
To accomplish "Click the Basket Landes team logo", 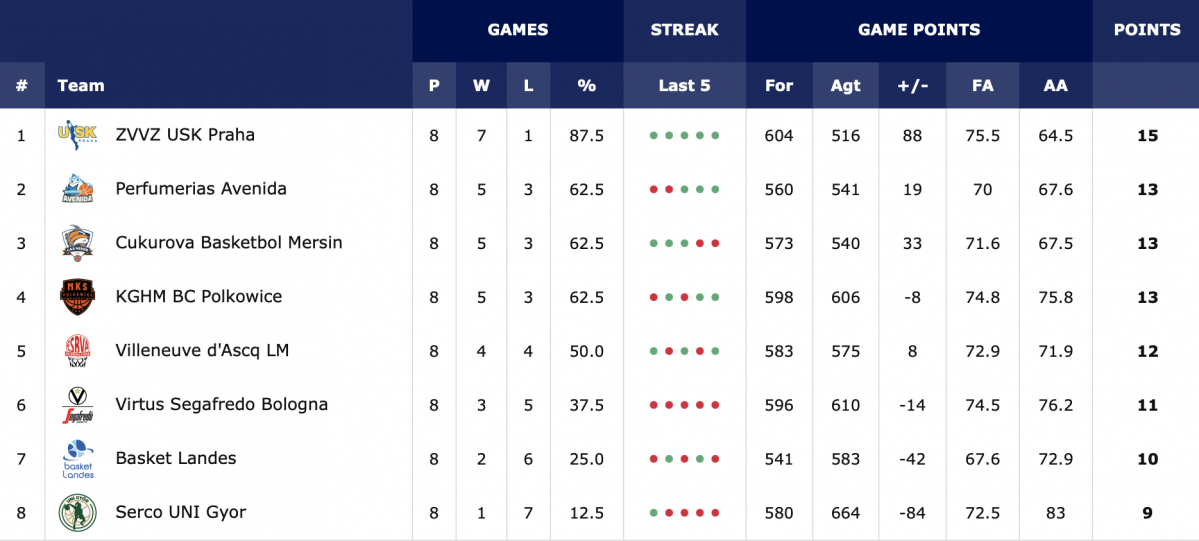I will [x=77, y=458].
